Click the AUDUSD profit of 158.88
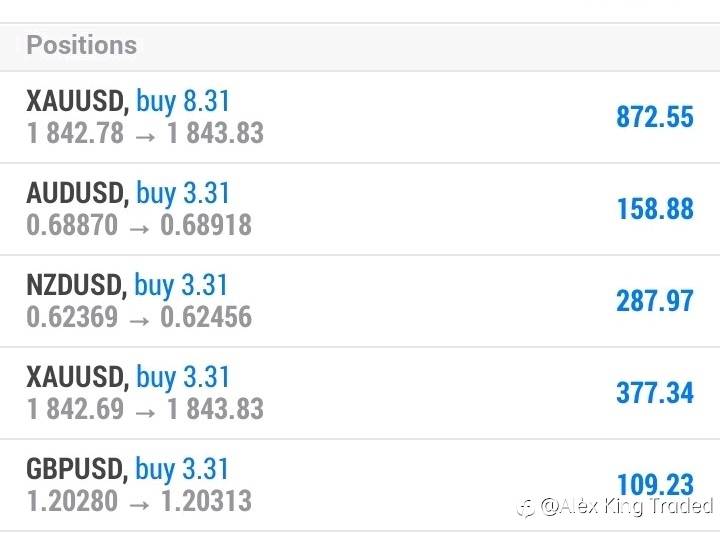This screenshot has width=720, height=542. pos(654,209)
